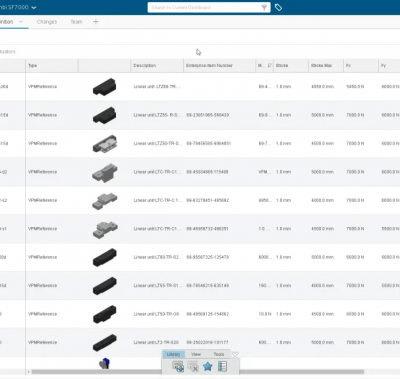Select the View tab of the action bar
Image resolution: width=400 pixels, height=379 pixels.
(196, 354)
